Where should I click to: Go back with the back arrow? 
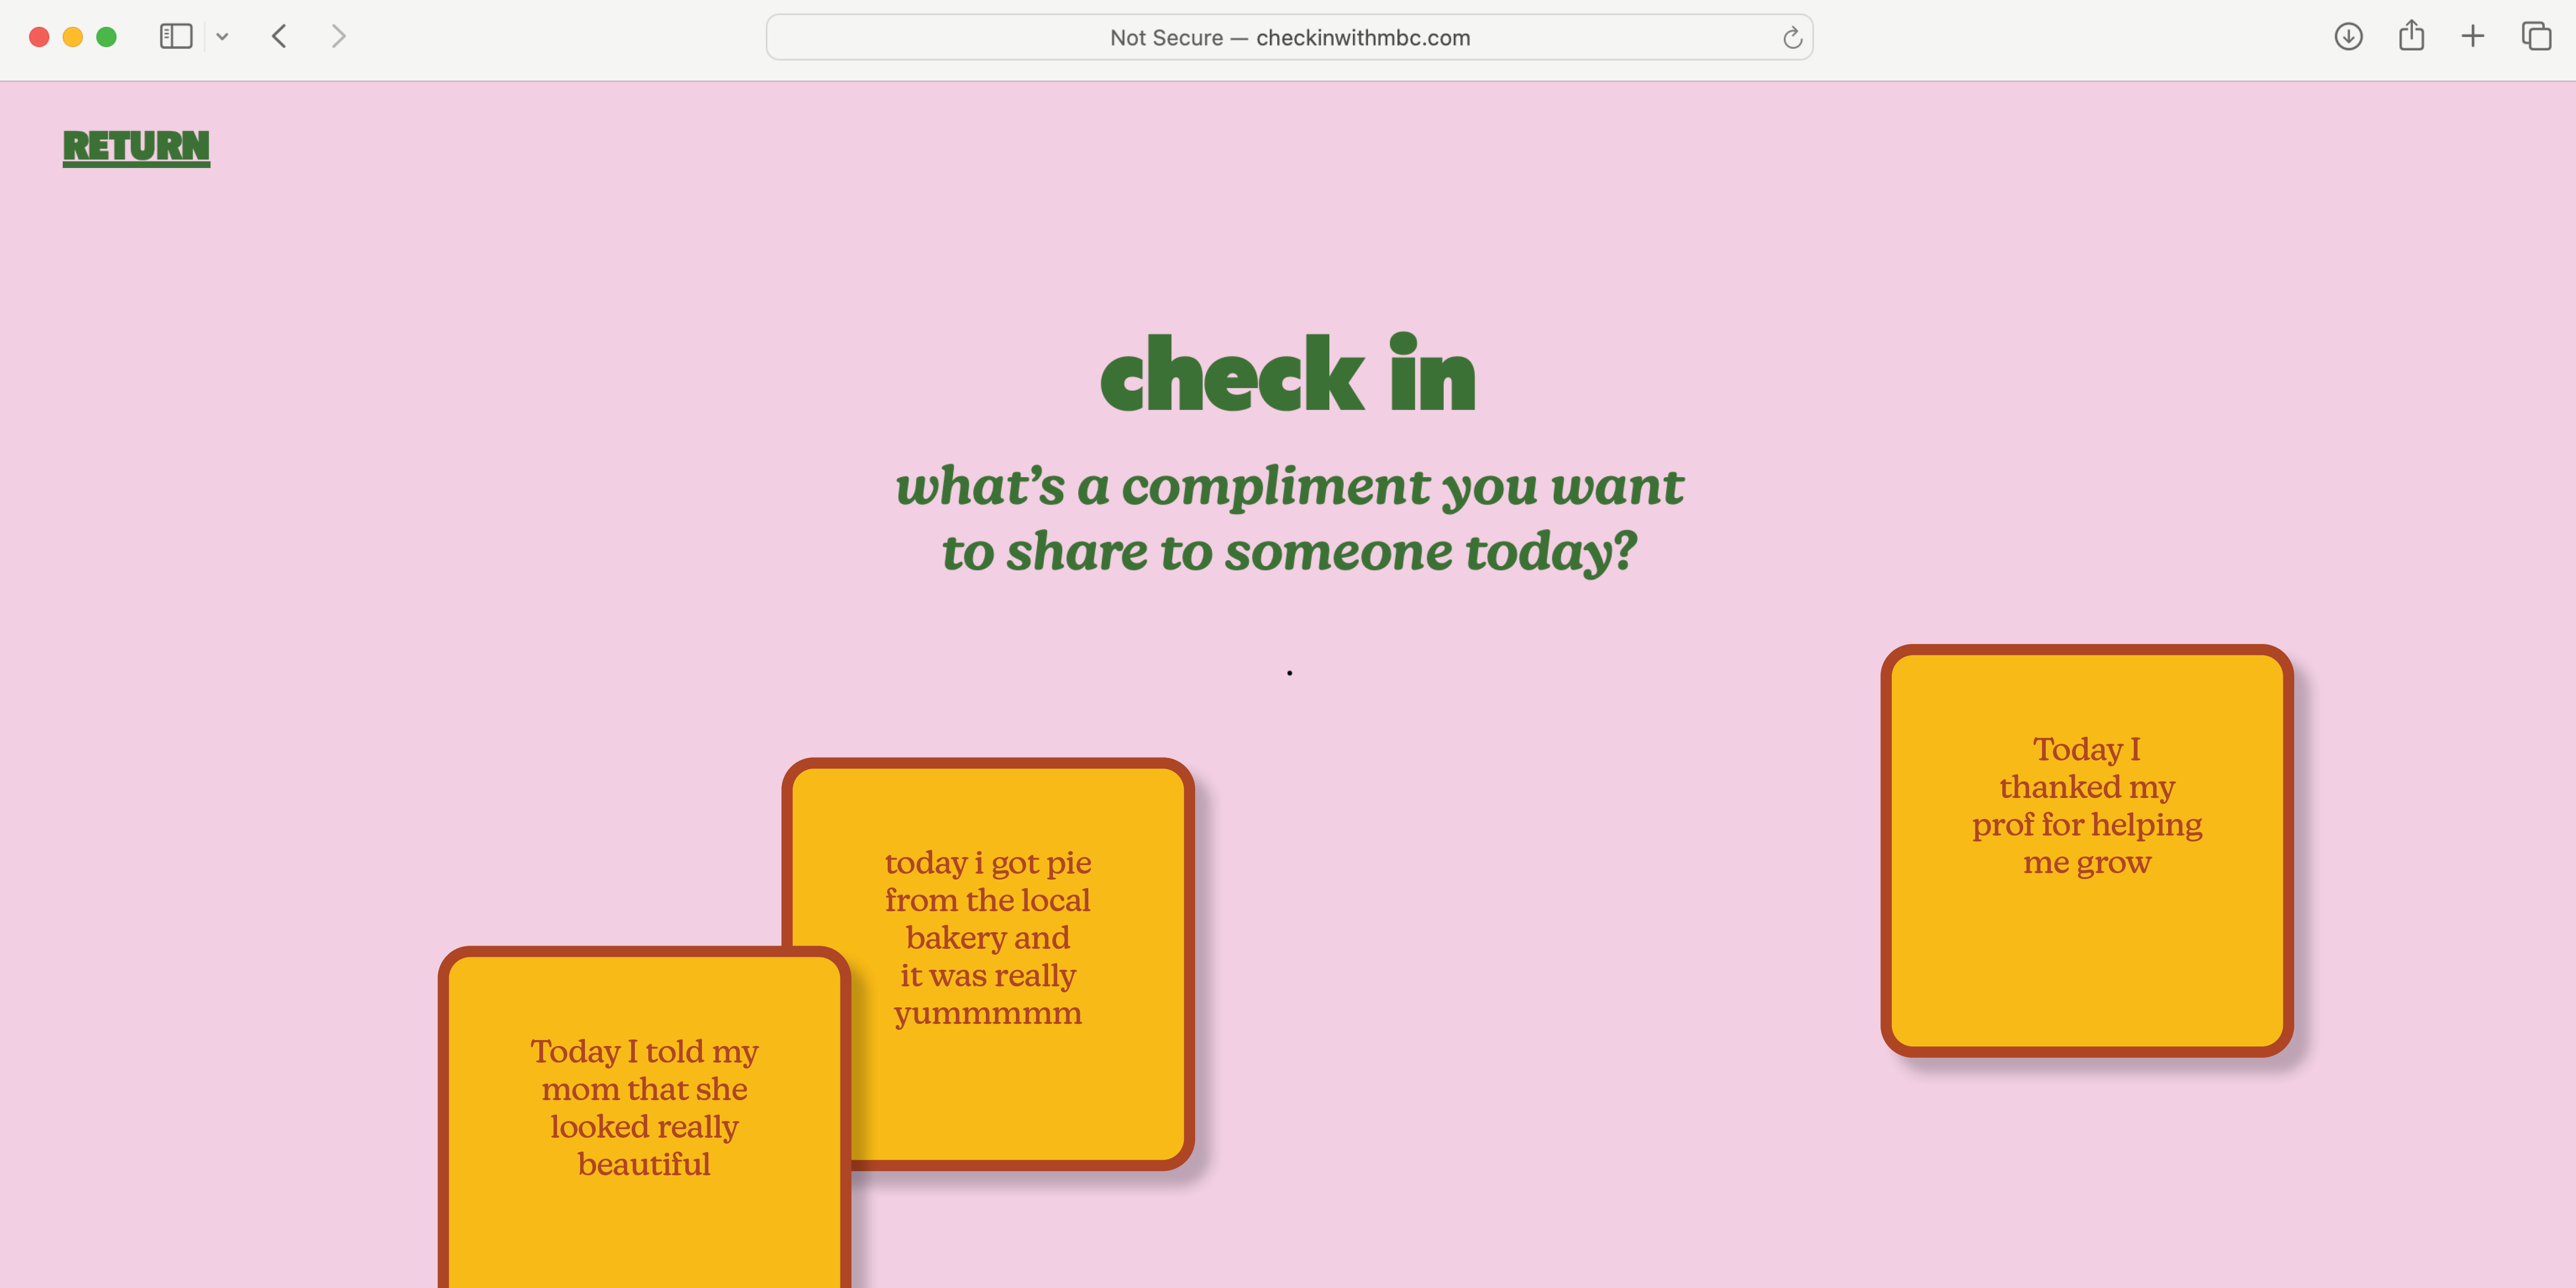point(280,37)
